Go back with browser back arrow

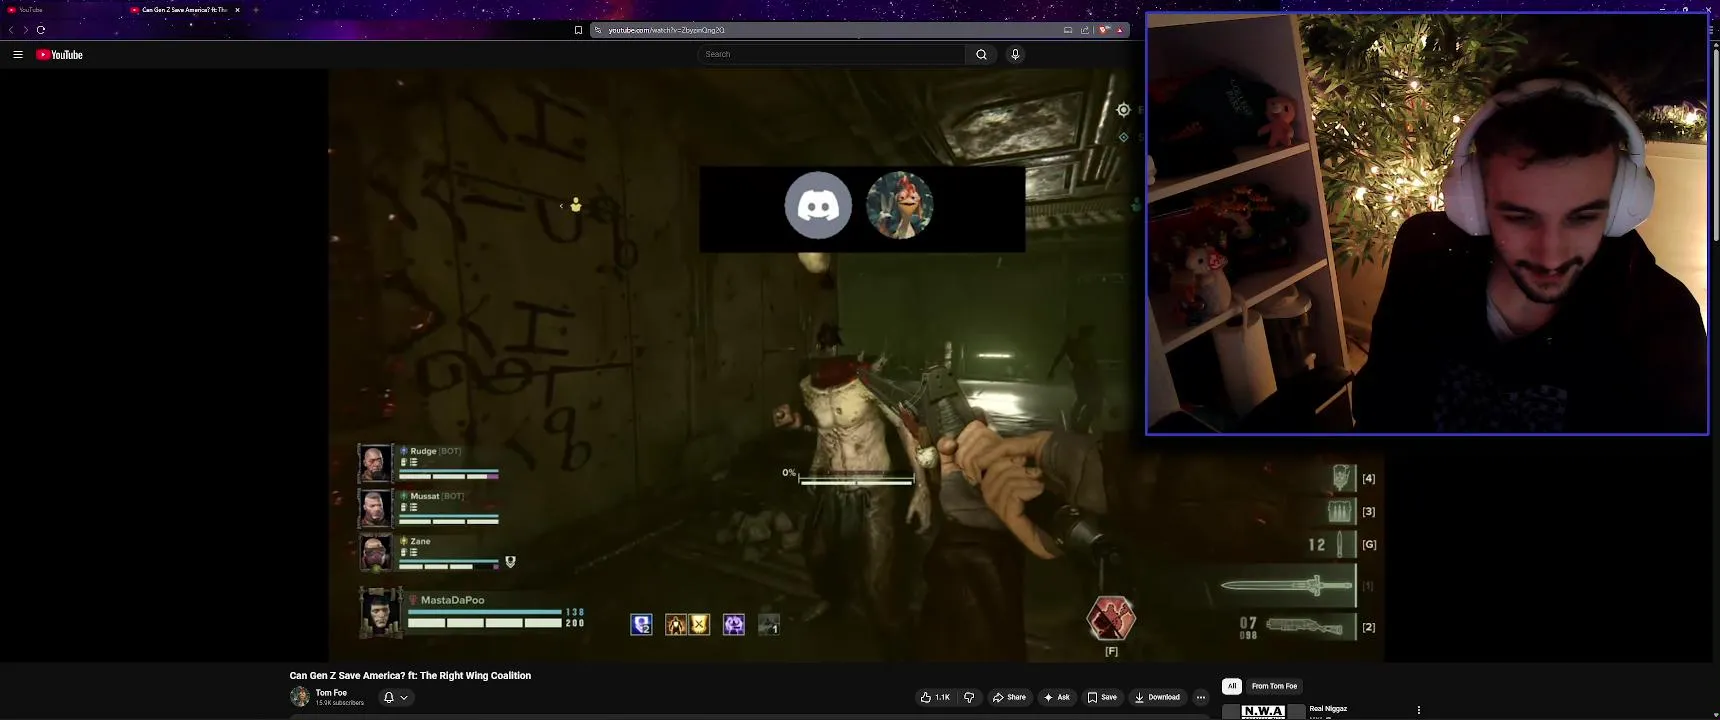(x=11, y=30)
